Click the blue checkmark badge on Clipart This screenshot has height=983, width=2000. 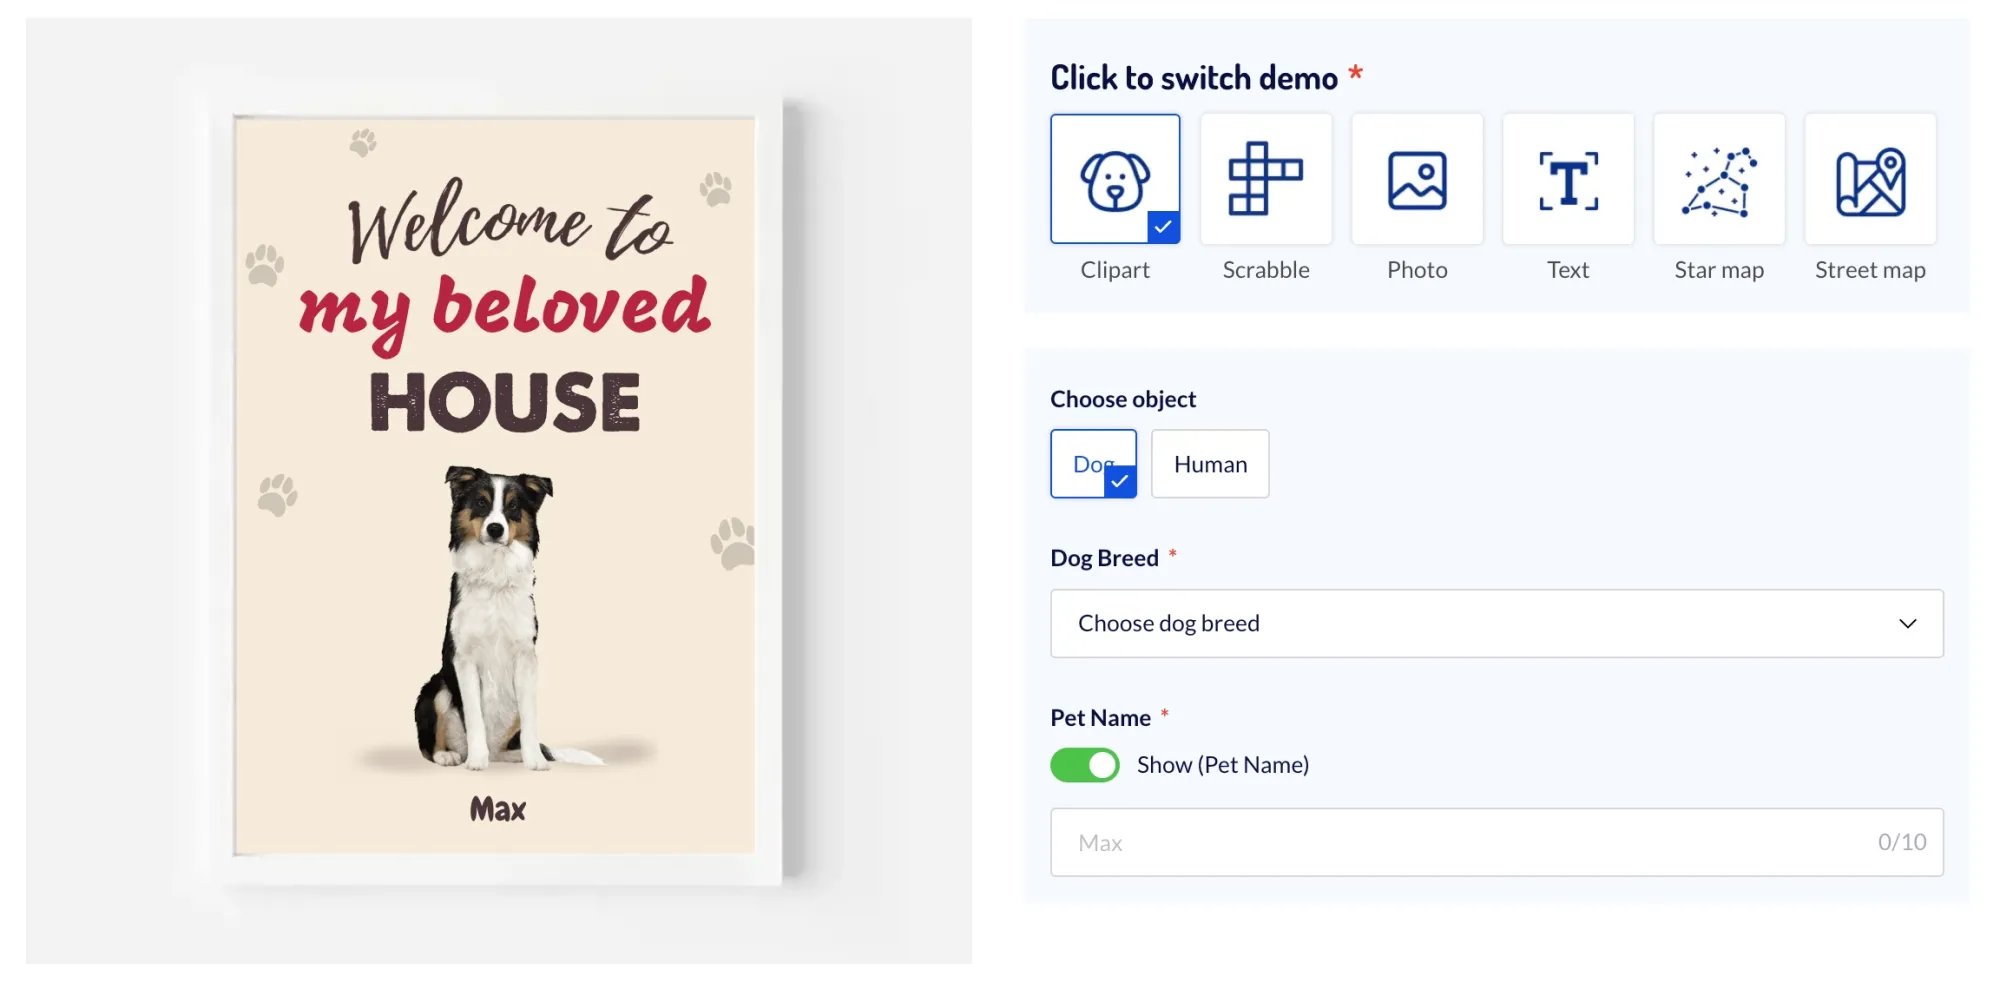[x=1162, y=227]
